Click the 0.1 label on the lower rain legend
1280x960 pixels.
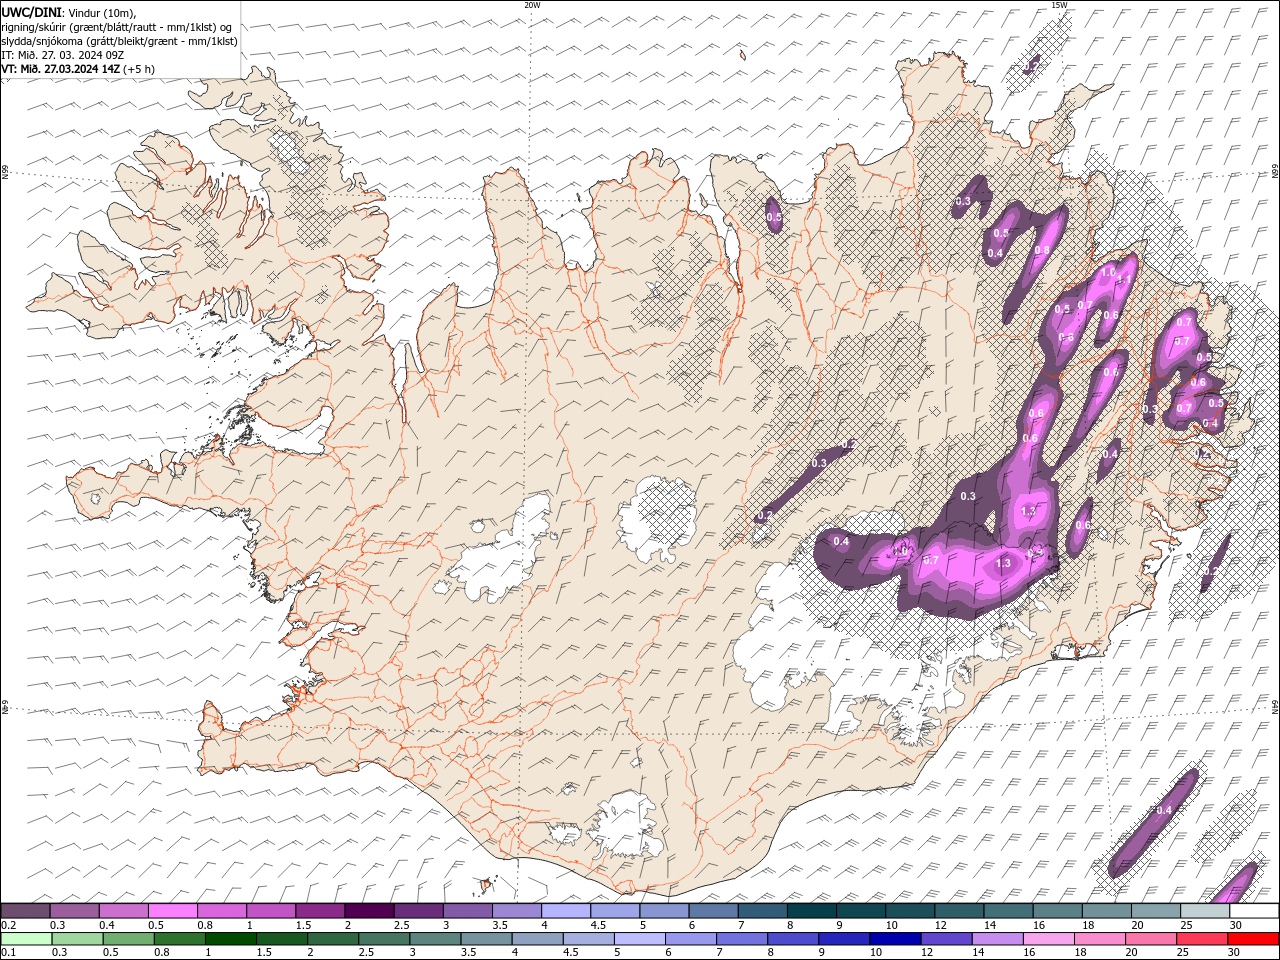8,952
